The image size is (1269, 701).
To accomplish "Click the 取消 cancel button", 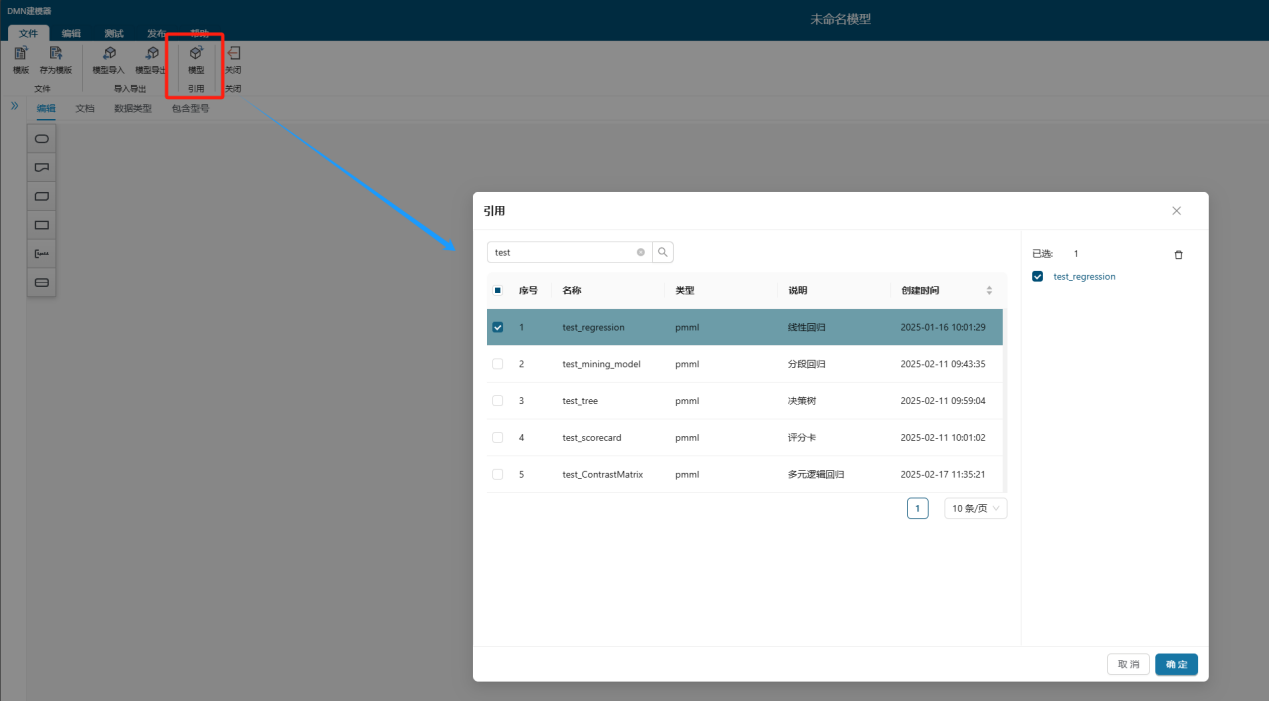I will click(1128, 665).
